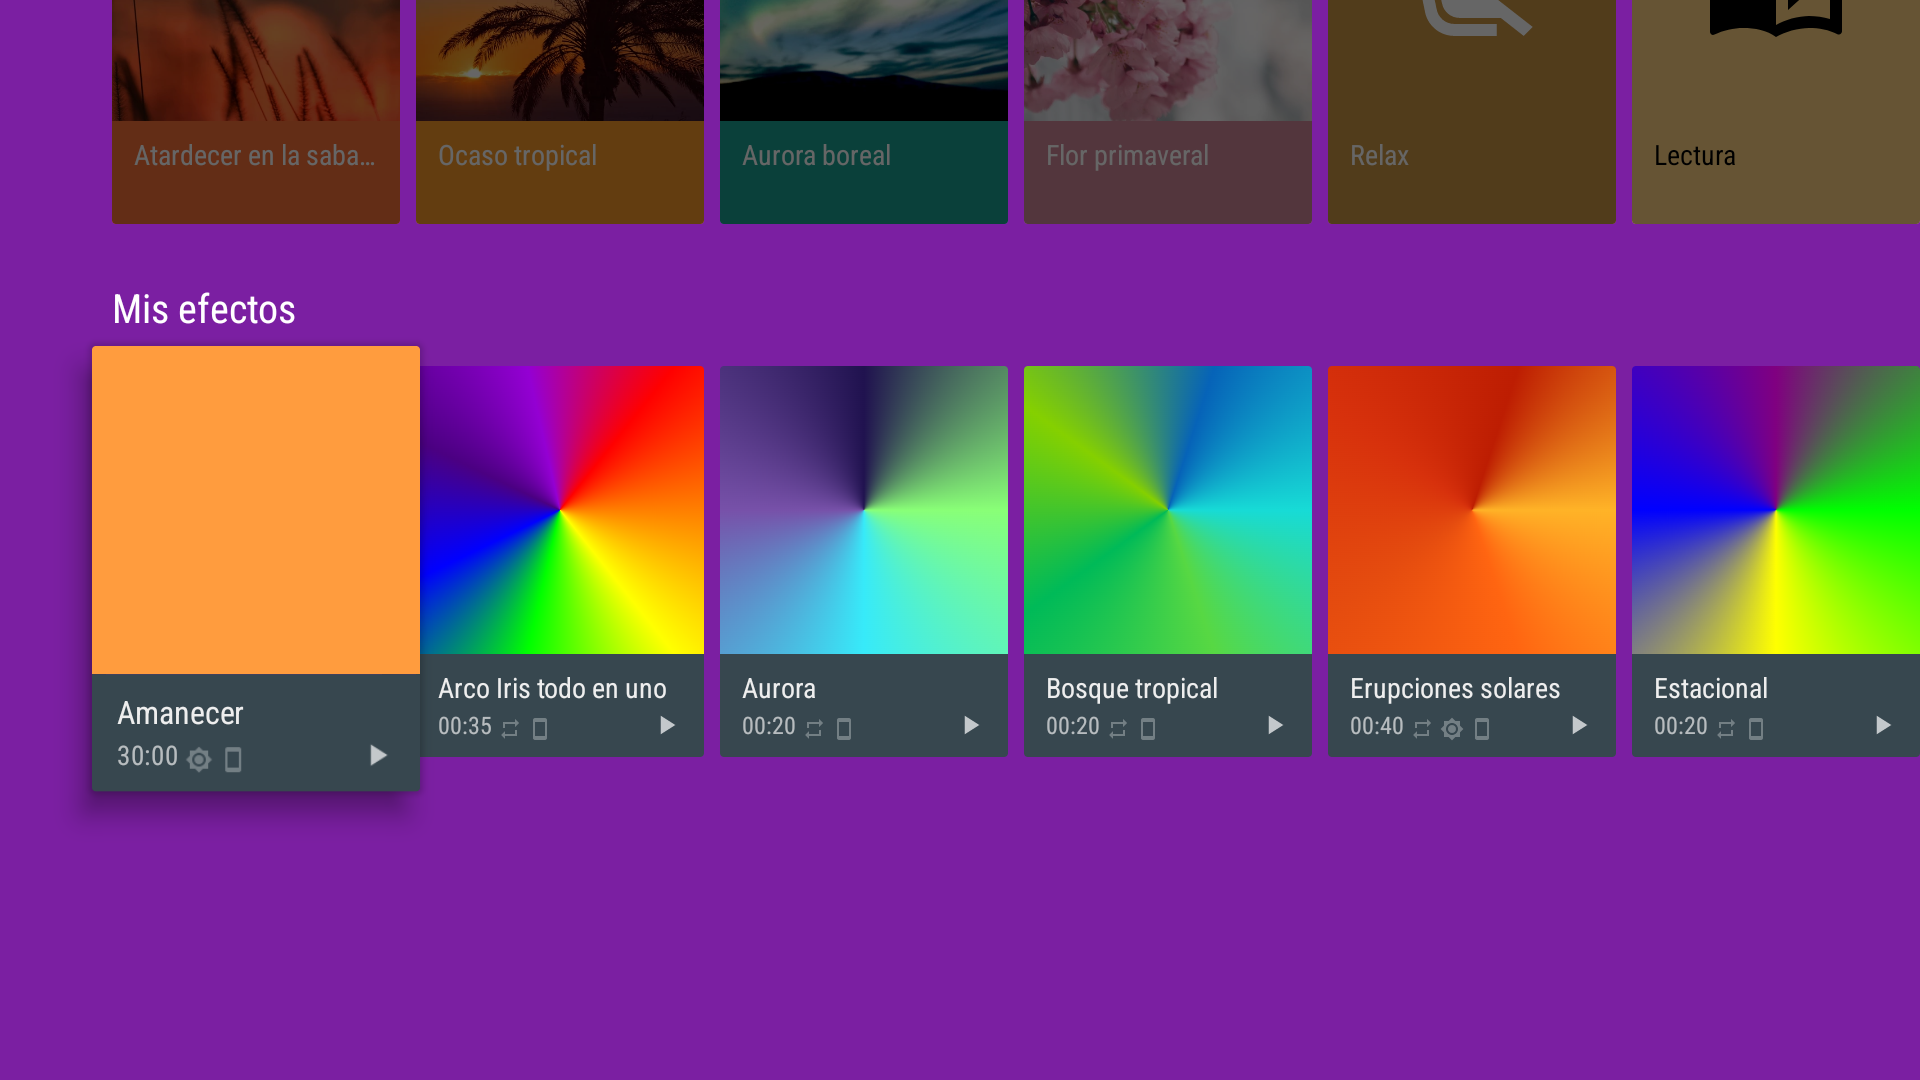This screenshot has width=1920, height=1080.
Task: Click device icon on Aurora card
Action: 844,729
